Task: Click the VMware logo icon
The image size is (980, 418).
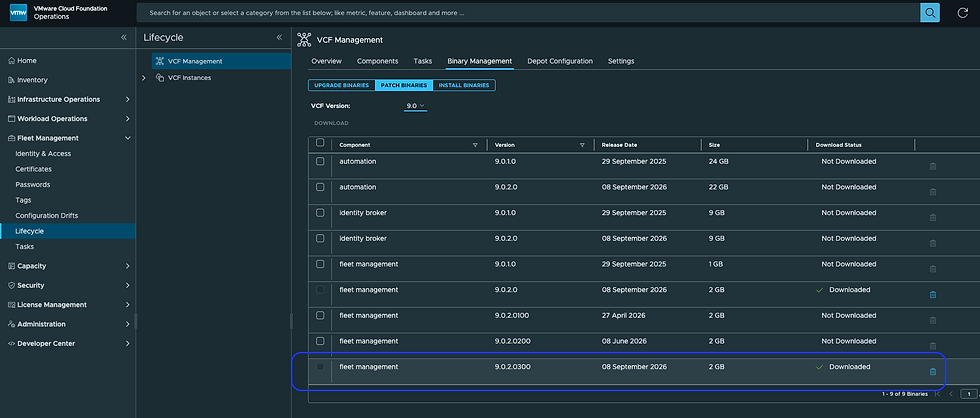Action: pos(18,13)
